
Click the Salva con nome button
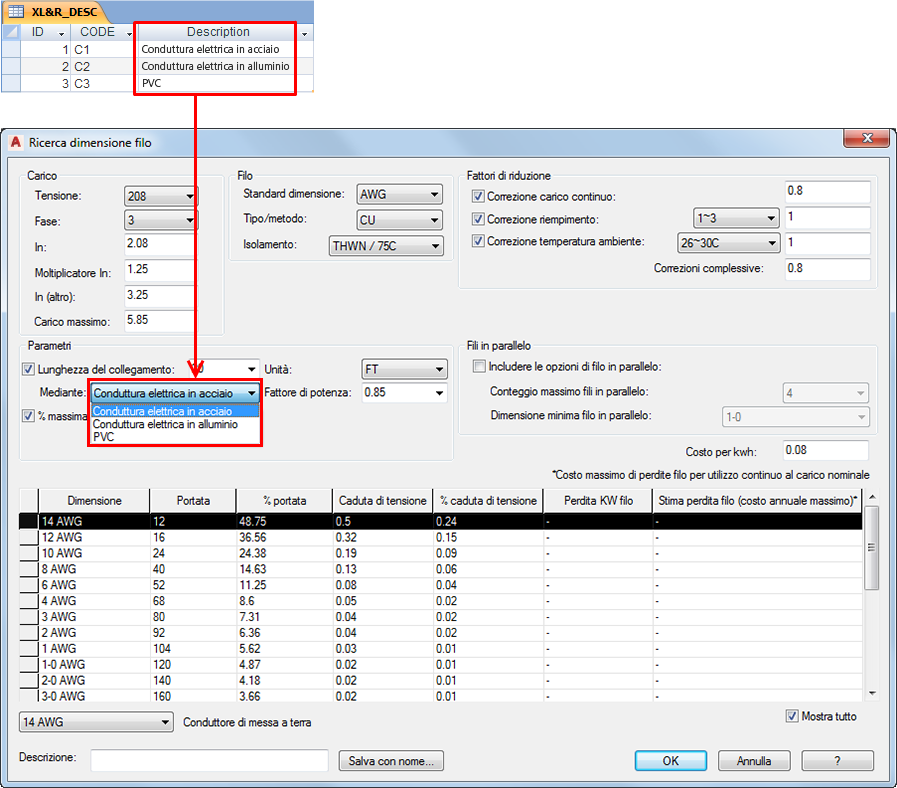pos(391,761)
